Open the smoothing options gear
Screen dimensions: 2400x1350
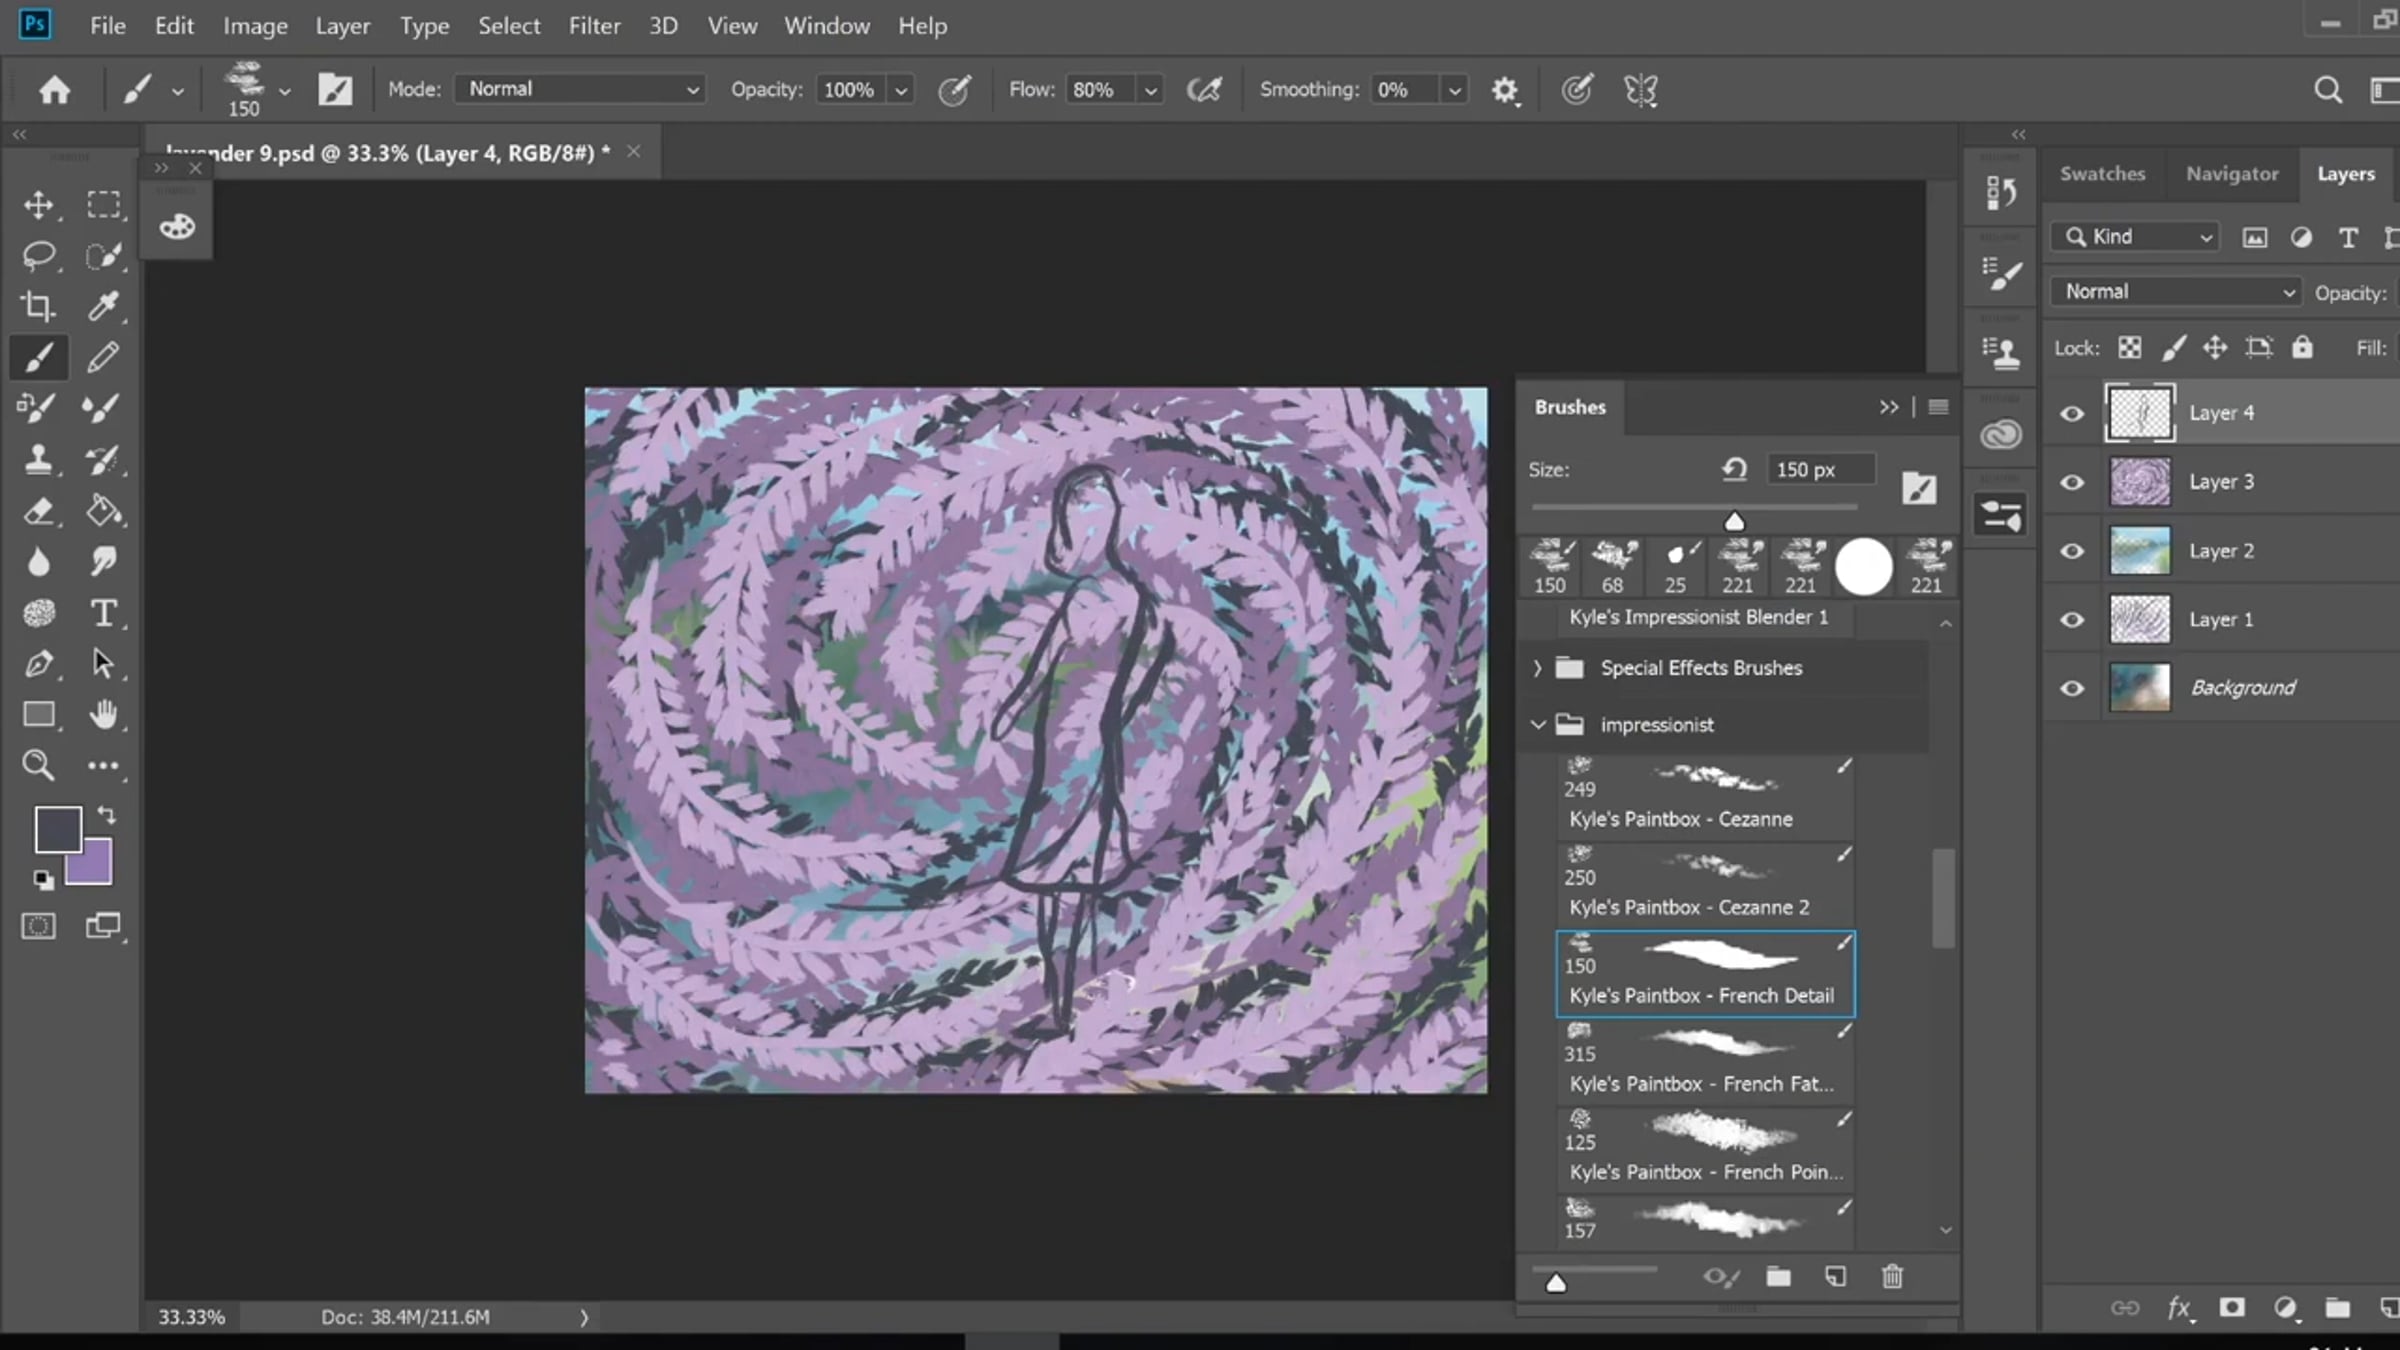click(x=1504, y=90)
